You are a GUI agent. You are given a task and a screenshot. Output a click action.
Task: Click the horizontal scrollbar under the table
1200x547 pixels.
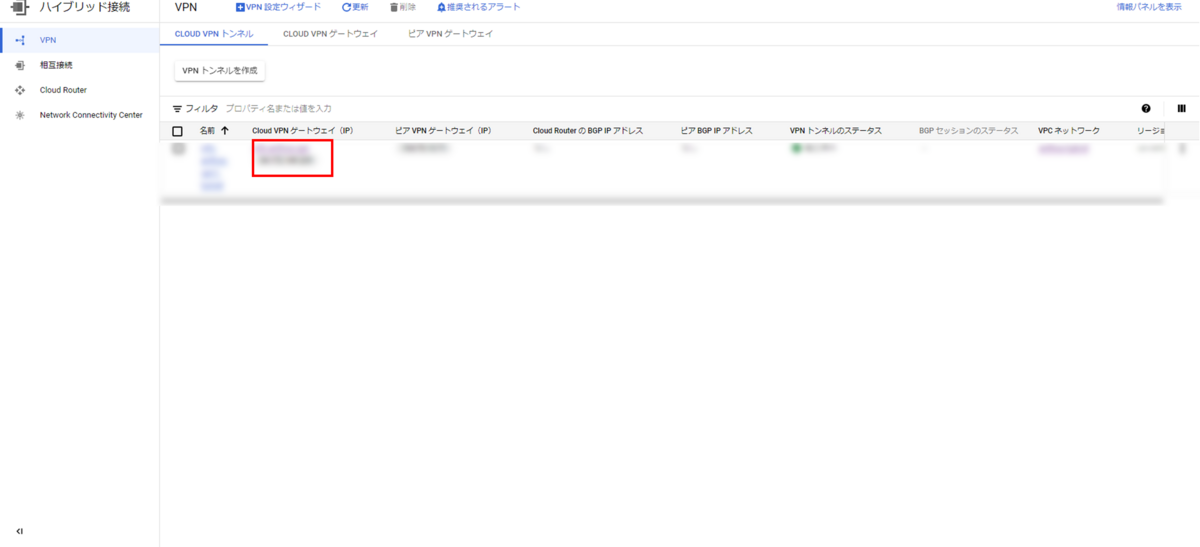point(660,201)
